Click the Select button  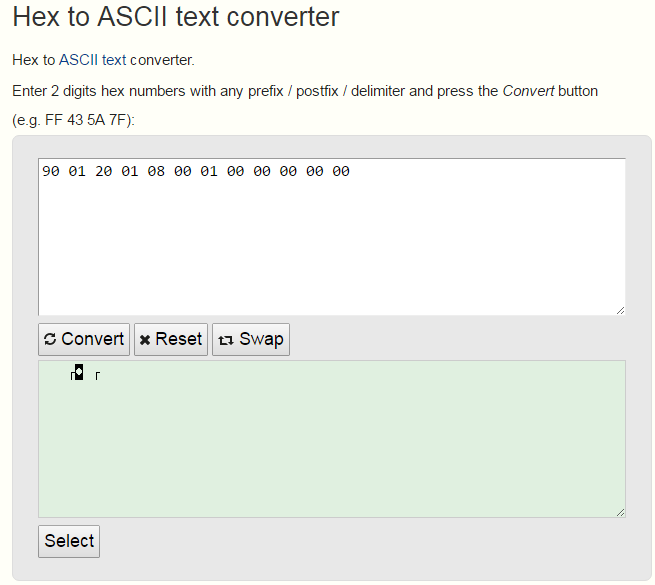69,541
